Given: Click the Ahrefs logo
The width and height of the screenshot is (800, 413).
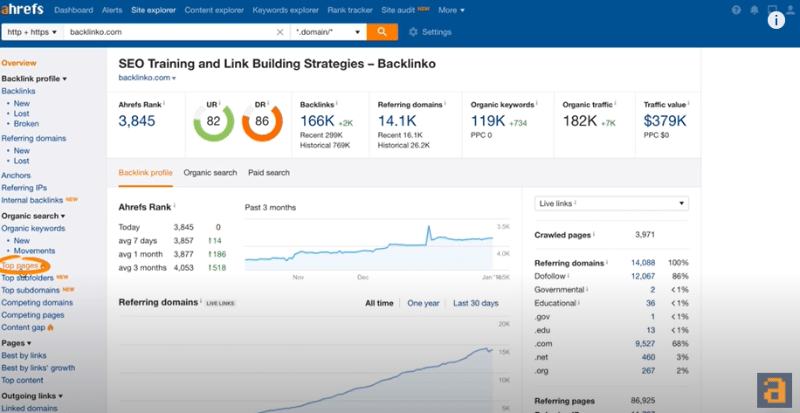Looking at the screenshot, I should tap(22, 10).
